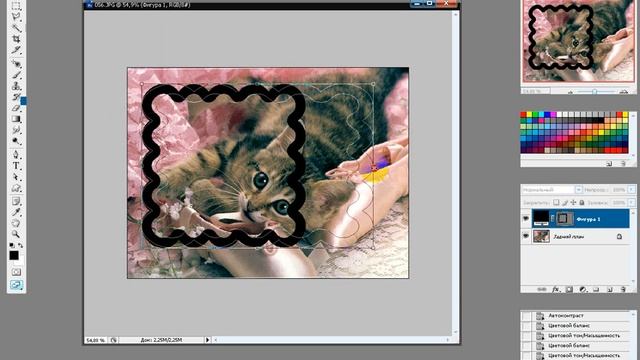The height and width of the screenshot is (360, 640).
Task: Change screen mode at toolbox bottom
Action: pyautogui.click(x=16, y=285)
